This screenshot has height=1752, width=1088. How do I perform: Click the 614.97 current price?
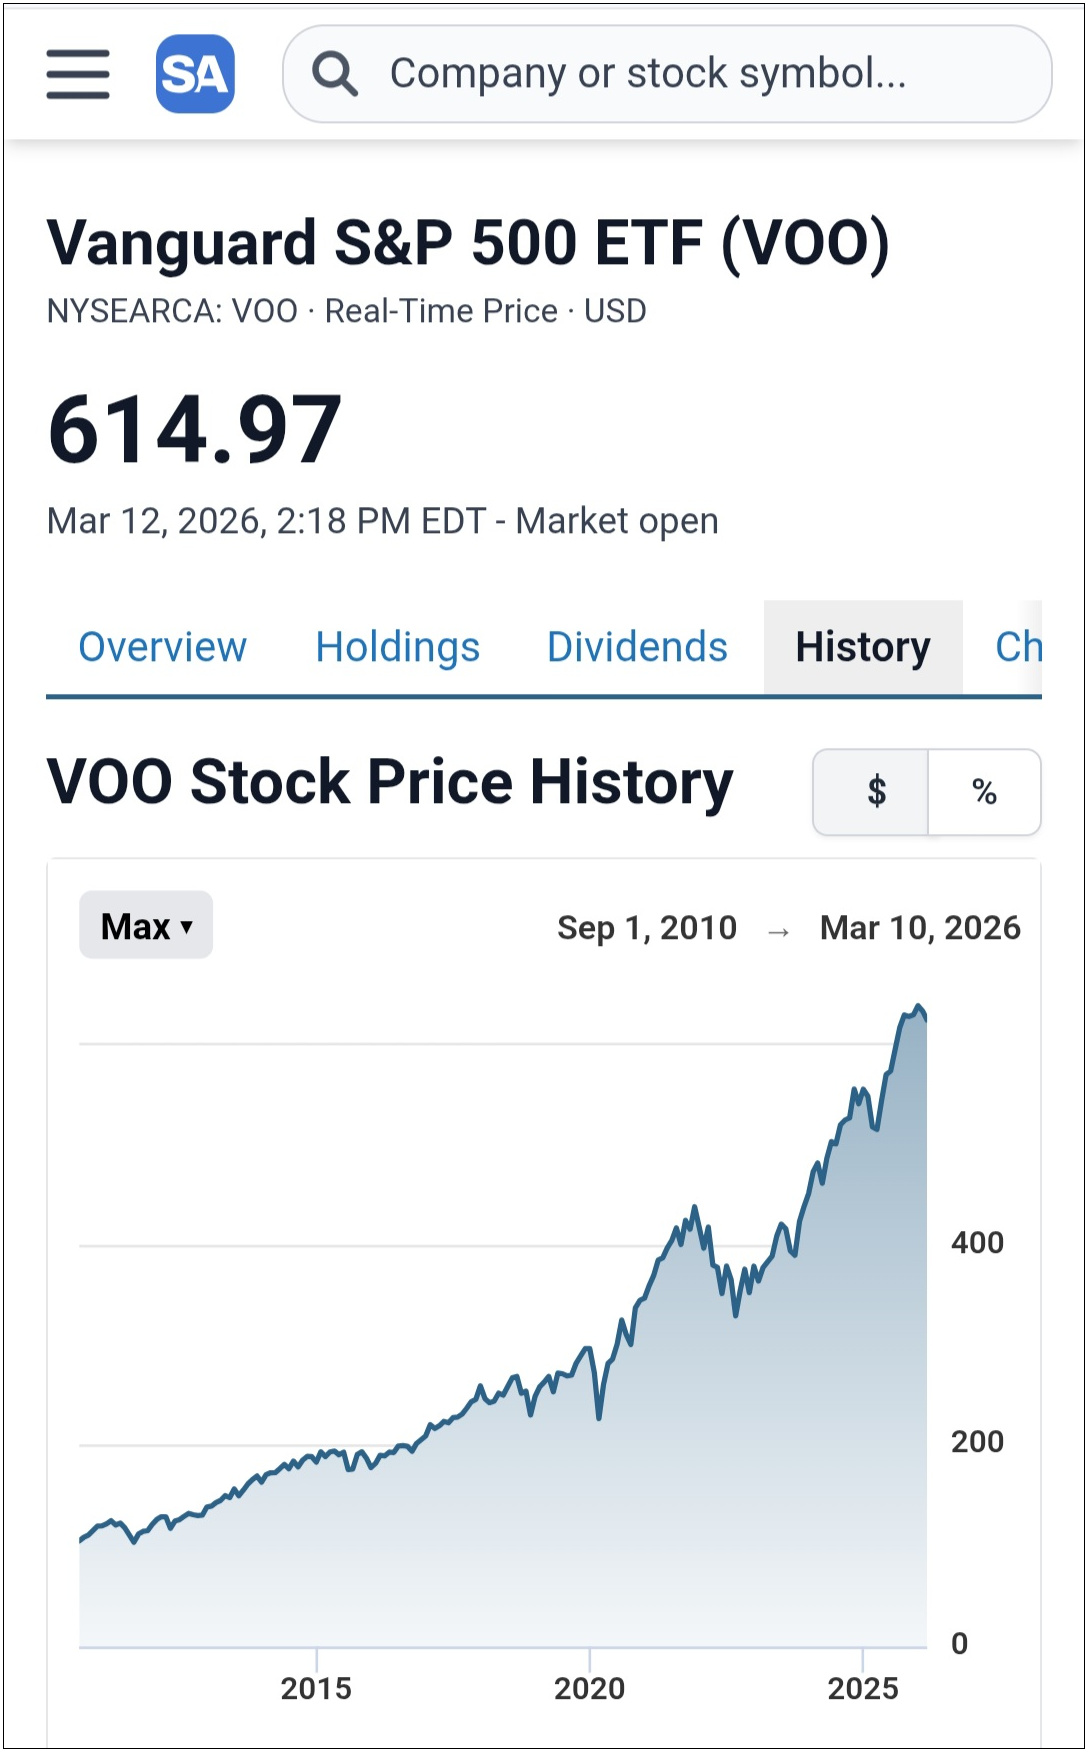[x=195, y=430]
